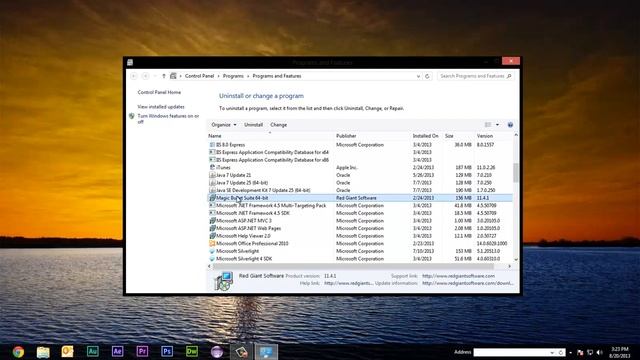Launch Adobe Premiere Pro from the taskbar
Screen dimensions: 640x360
click(142, 351)
